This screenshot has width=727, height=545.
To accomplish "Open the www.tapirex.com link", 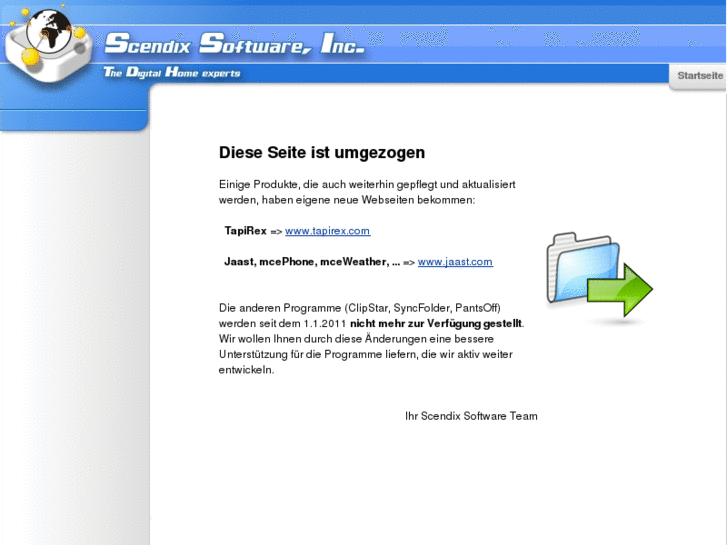I will point(327,231).
